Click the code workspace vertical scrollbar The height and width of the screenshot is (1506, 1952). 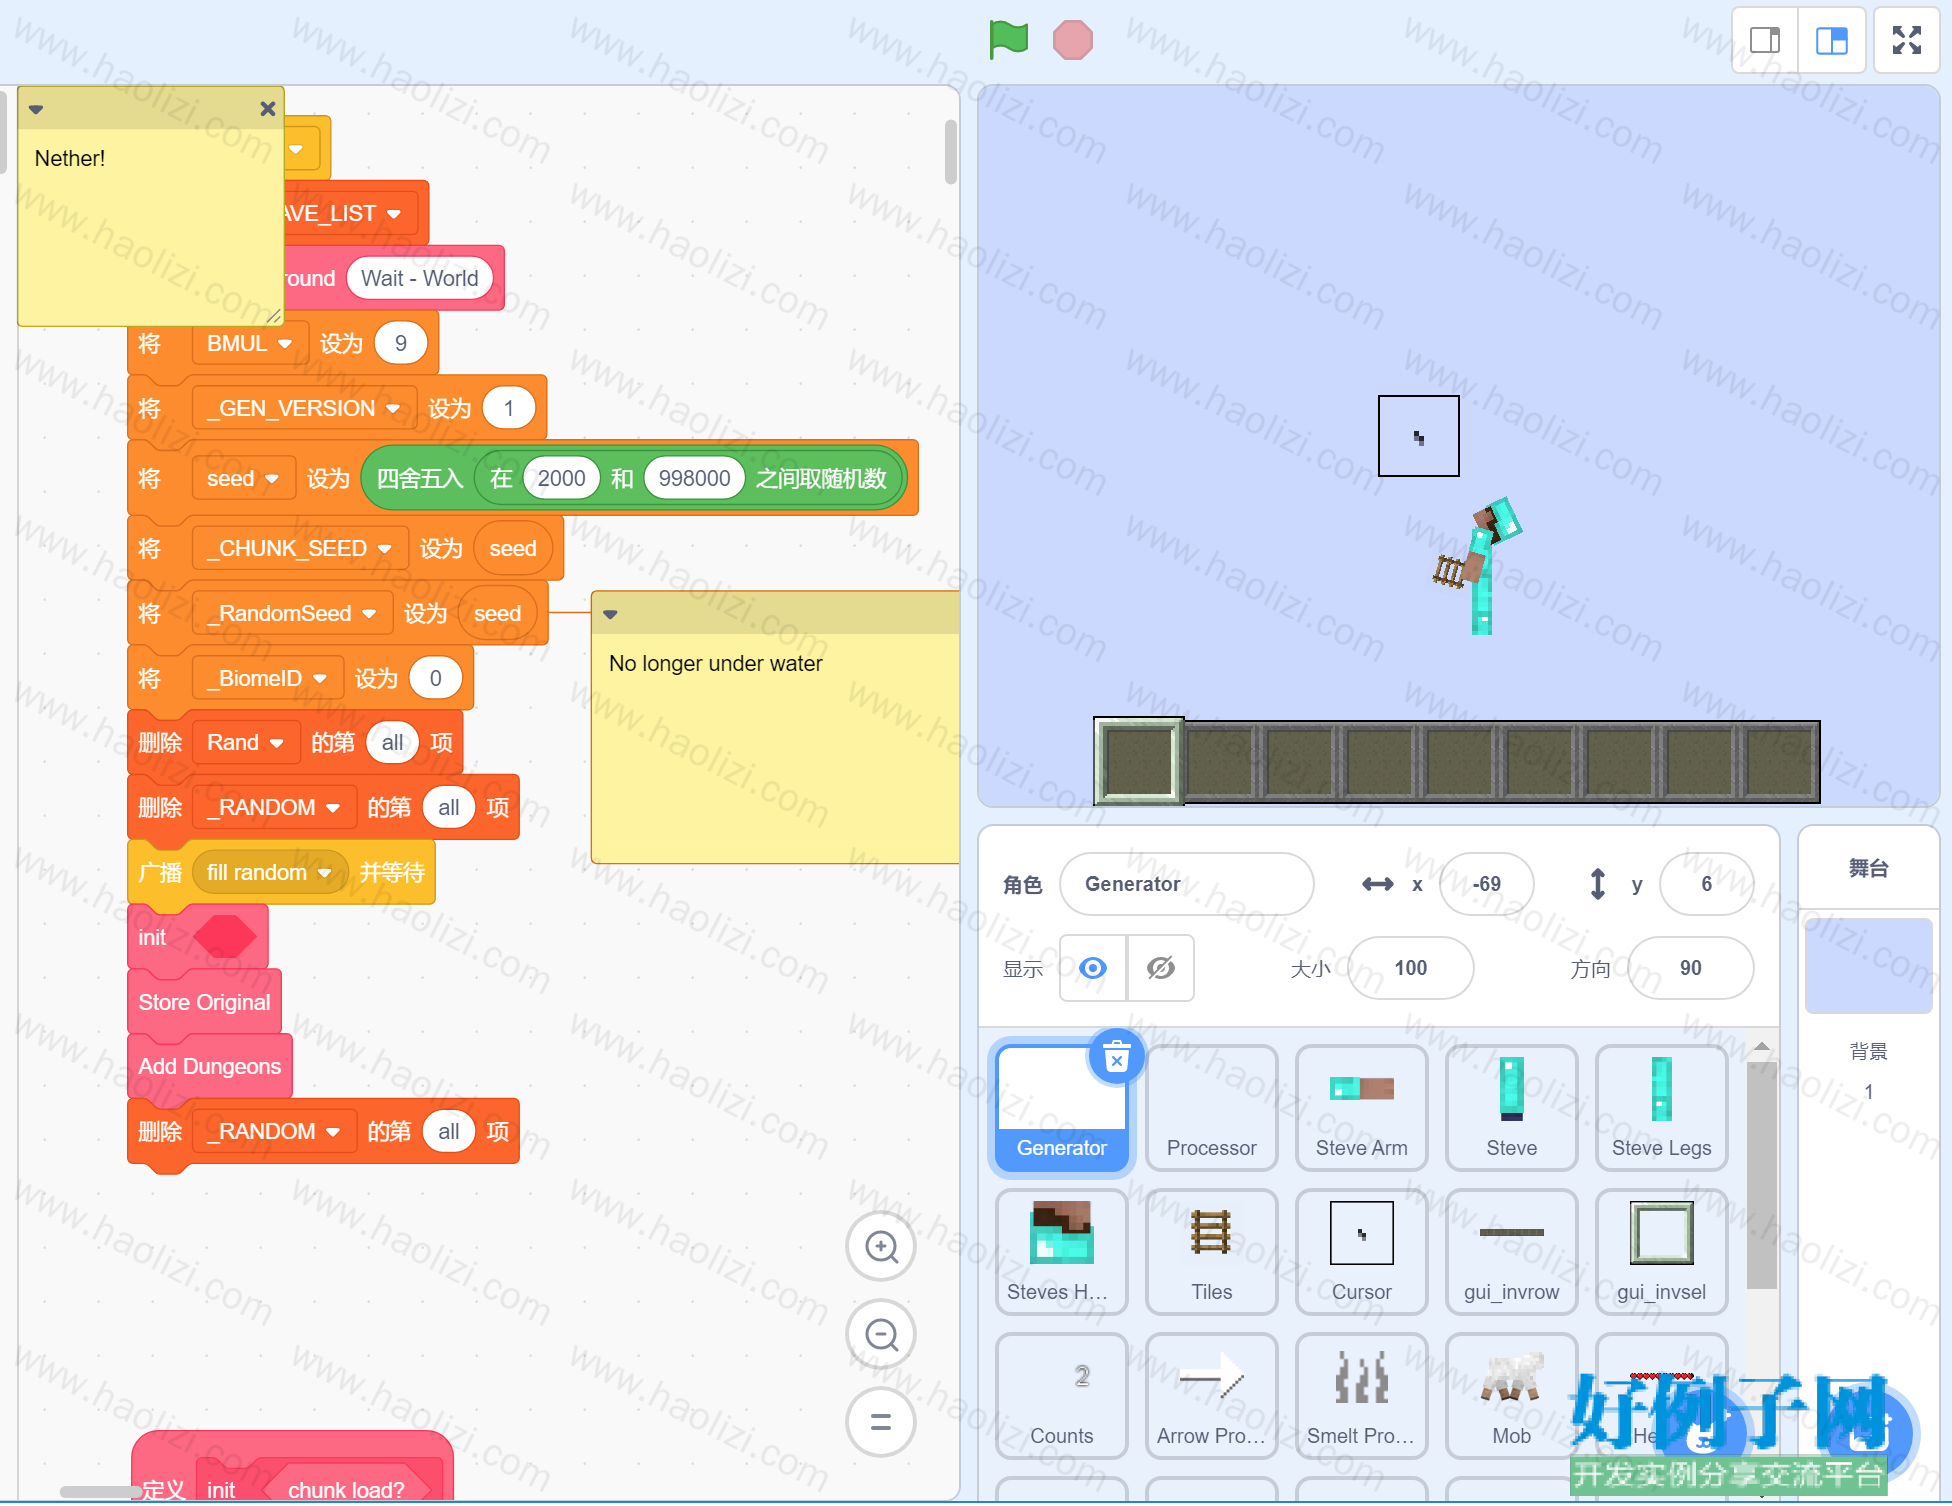(x=950, y=152)
